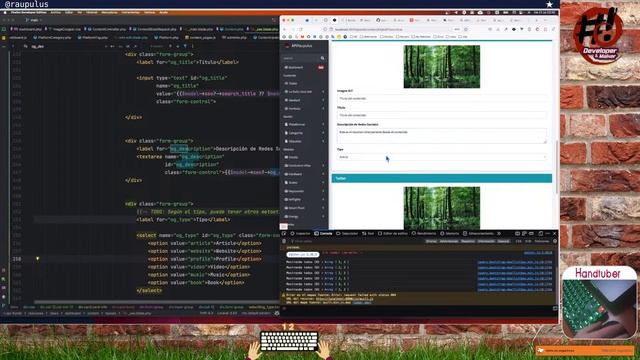Open the Red network tab
The height and width of the screenshot is (360, 640).
[368, 233]
